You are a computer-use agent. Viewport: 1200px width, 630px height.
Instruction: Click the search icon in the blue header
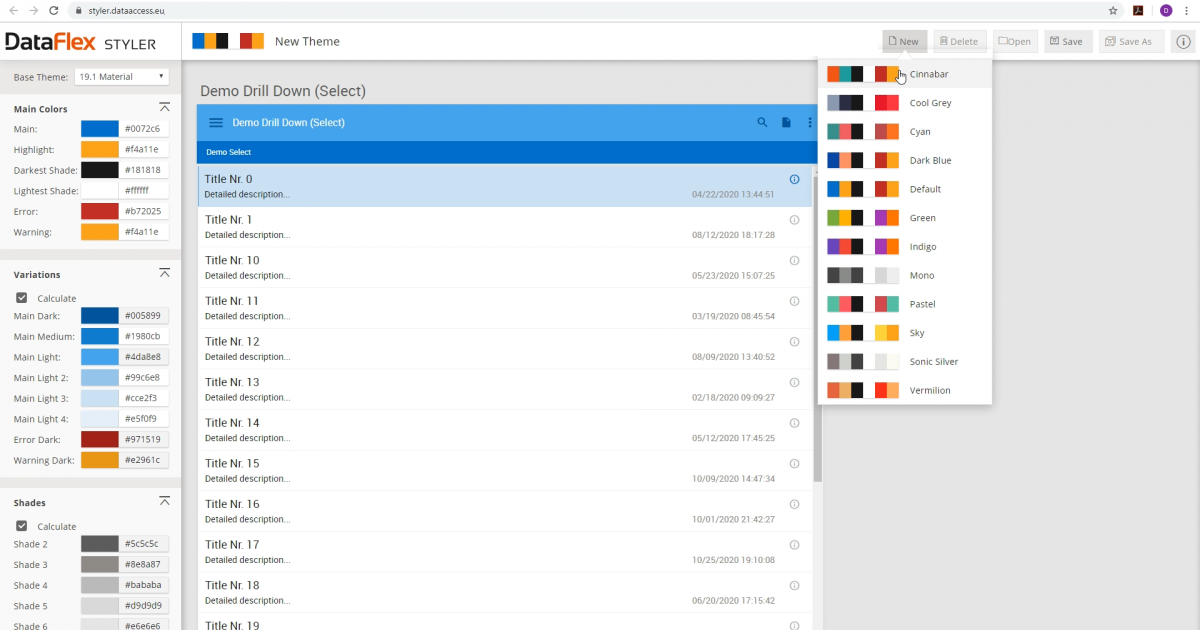click(x=762, y=123)
